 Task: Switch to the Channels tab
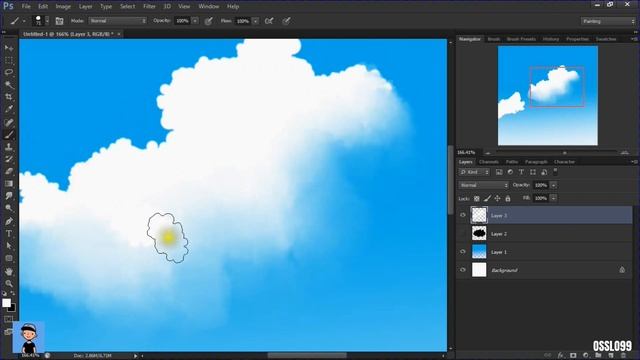(489, 162)
